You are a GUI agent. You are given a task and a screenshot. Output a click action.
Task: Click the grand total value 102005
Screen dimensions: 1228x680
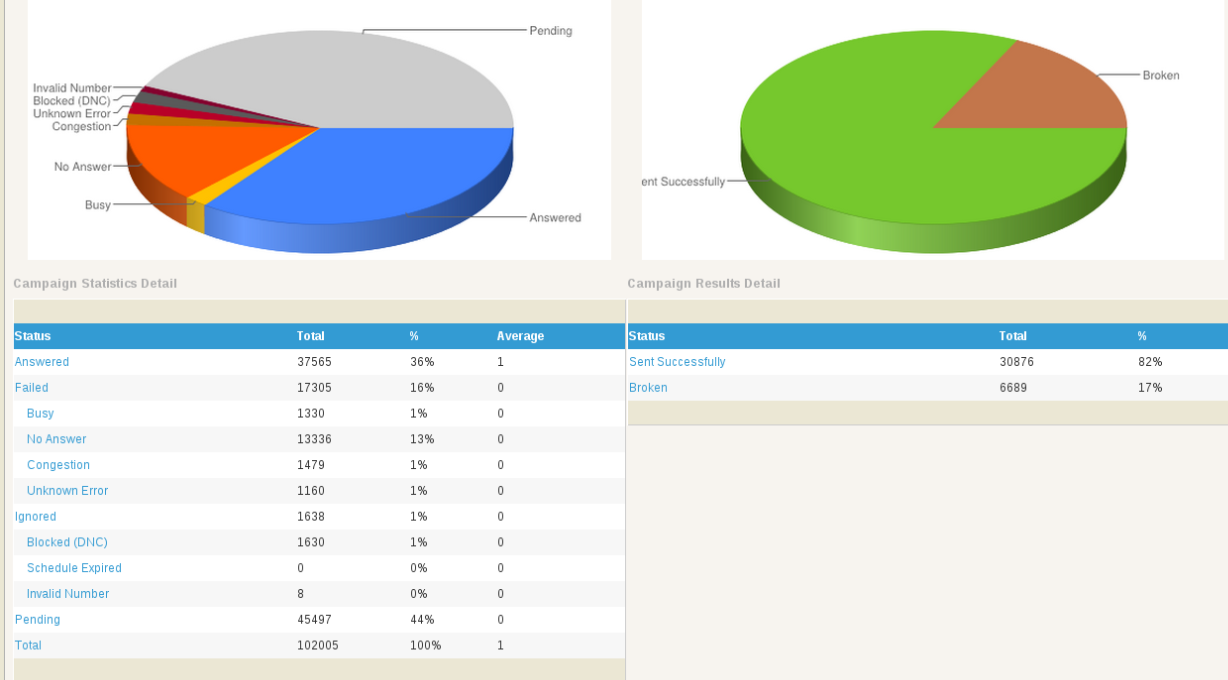click(318, 647)
